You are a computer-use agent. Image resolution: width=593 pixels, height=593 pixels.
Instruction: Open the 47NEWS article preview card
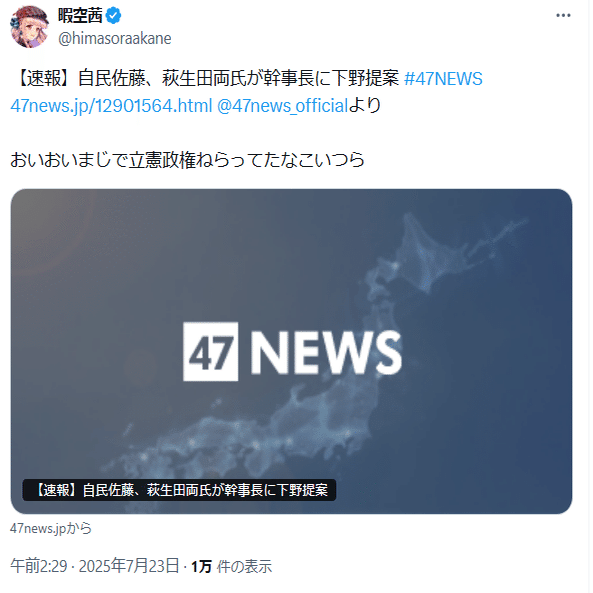coord(291,351)
